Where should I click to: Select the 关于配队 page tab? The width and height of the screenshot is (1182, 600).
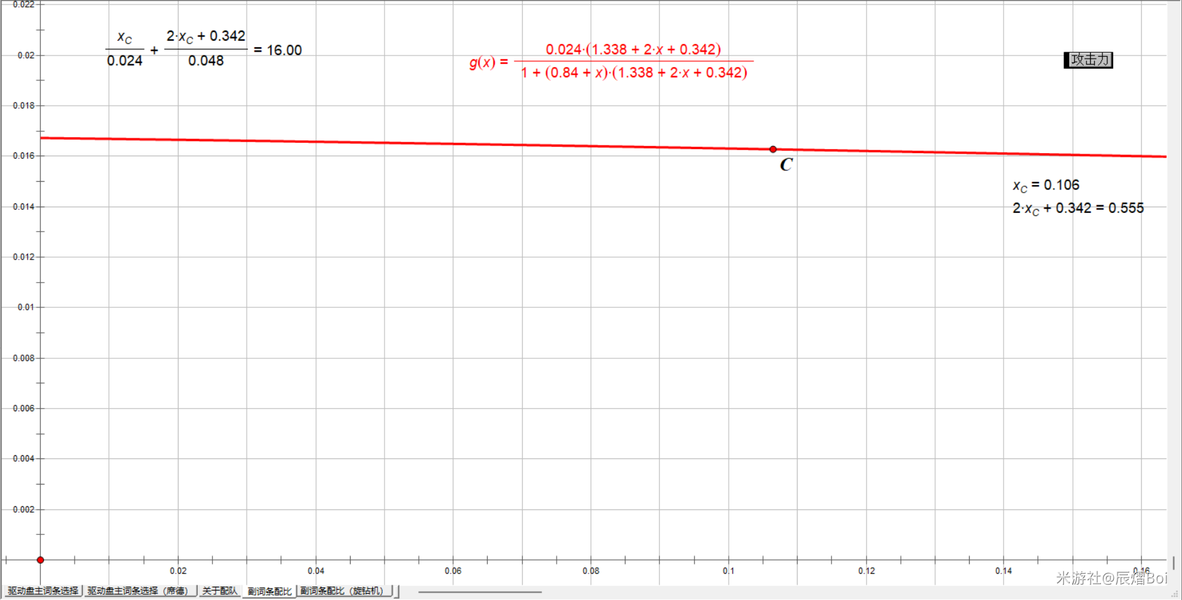[220, 591]
